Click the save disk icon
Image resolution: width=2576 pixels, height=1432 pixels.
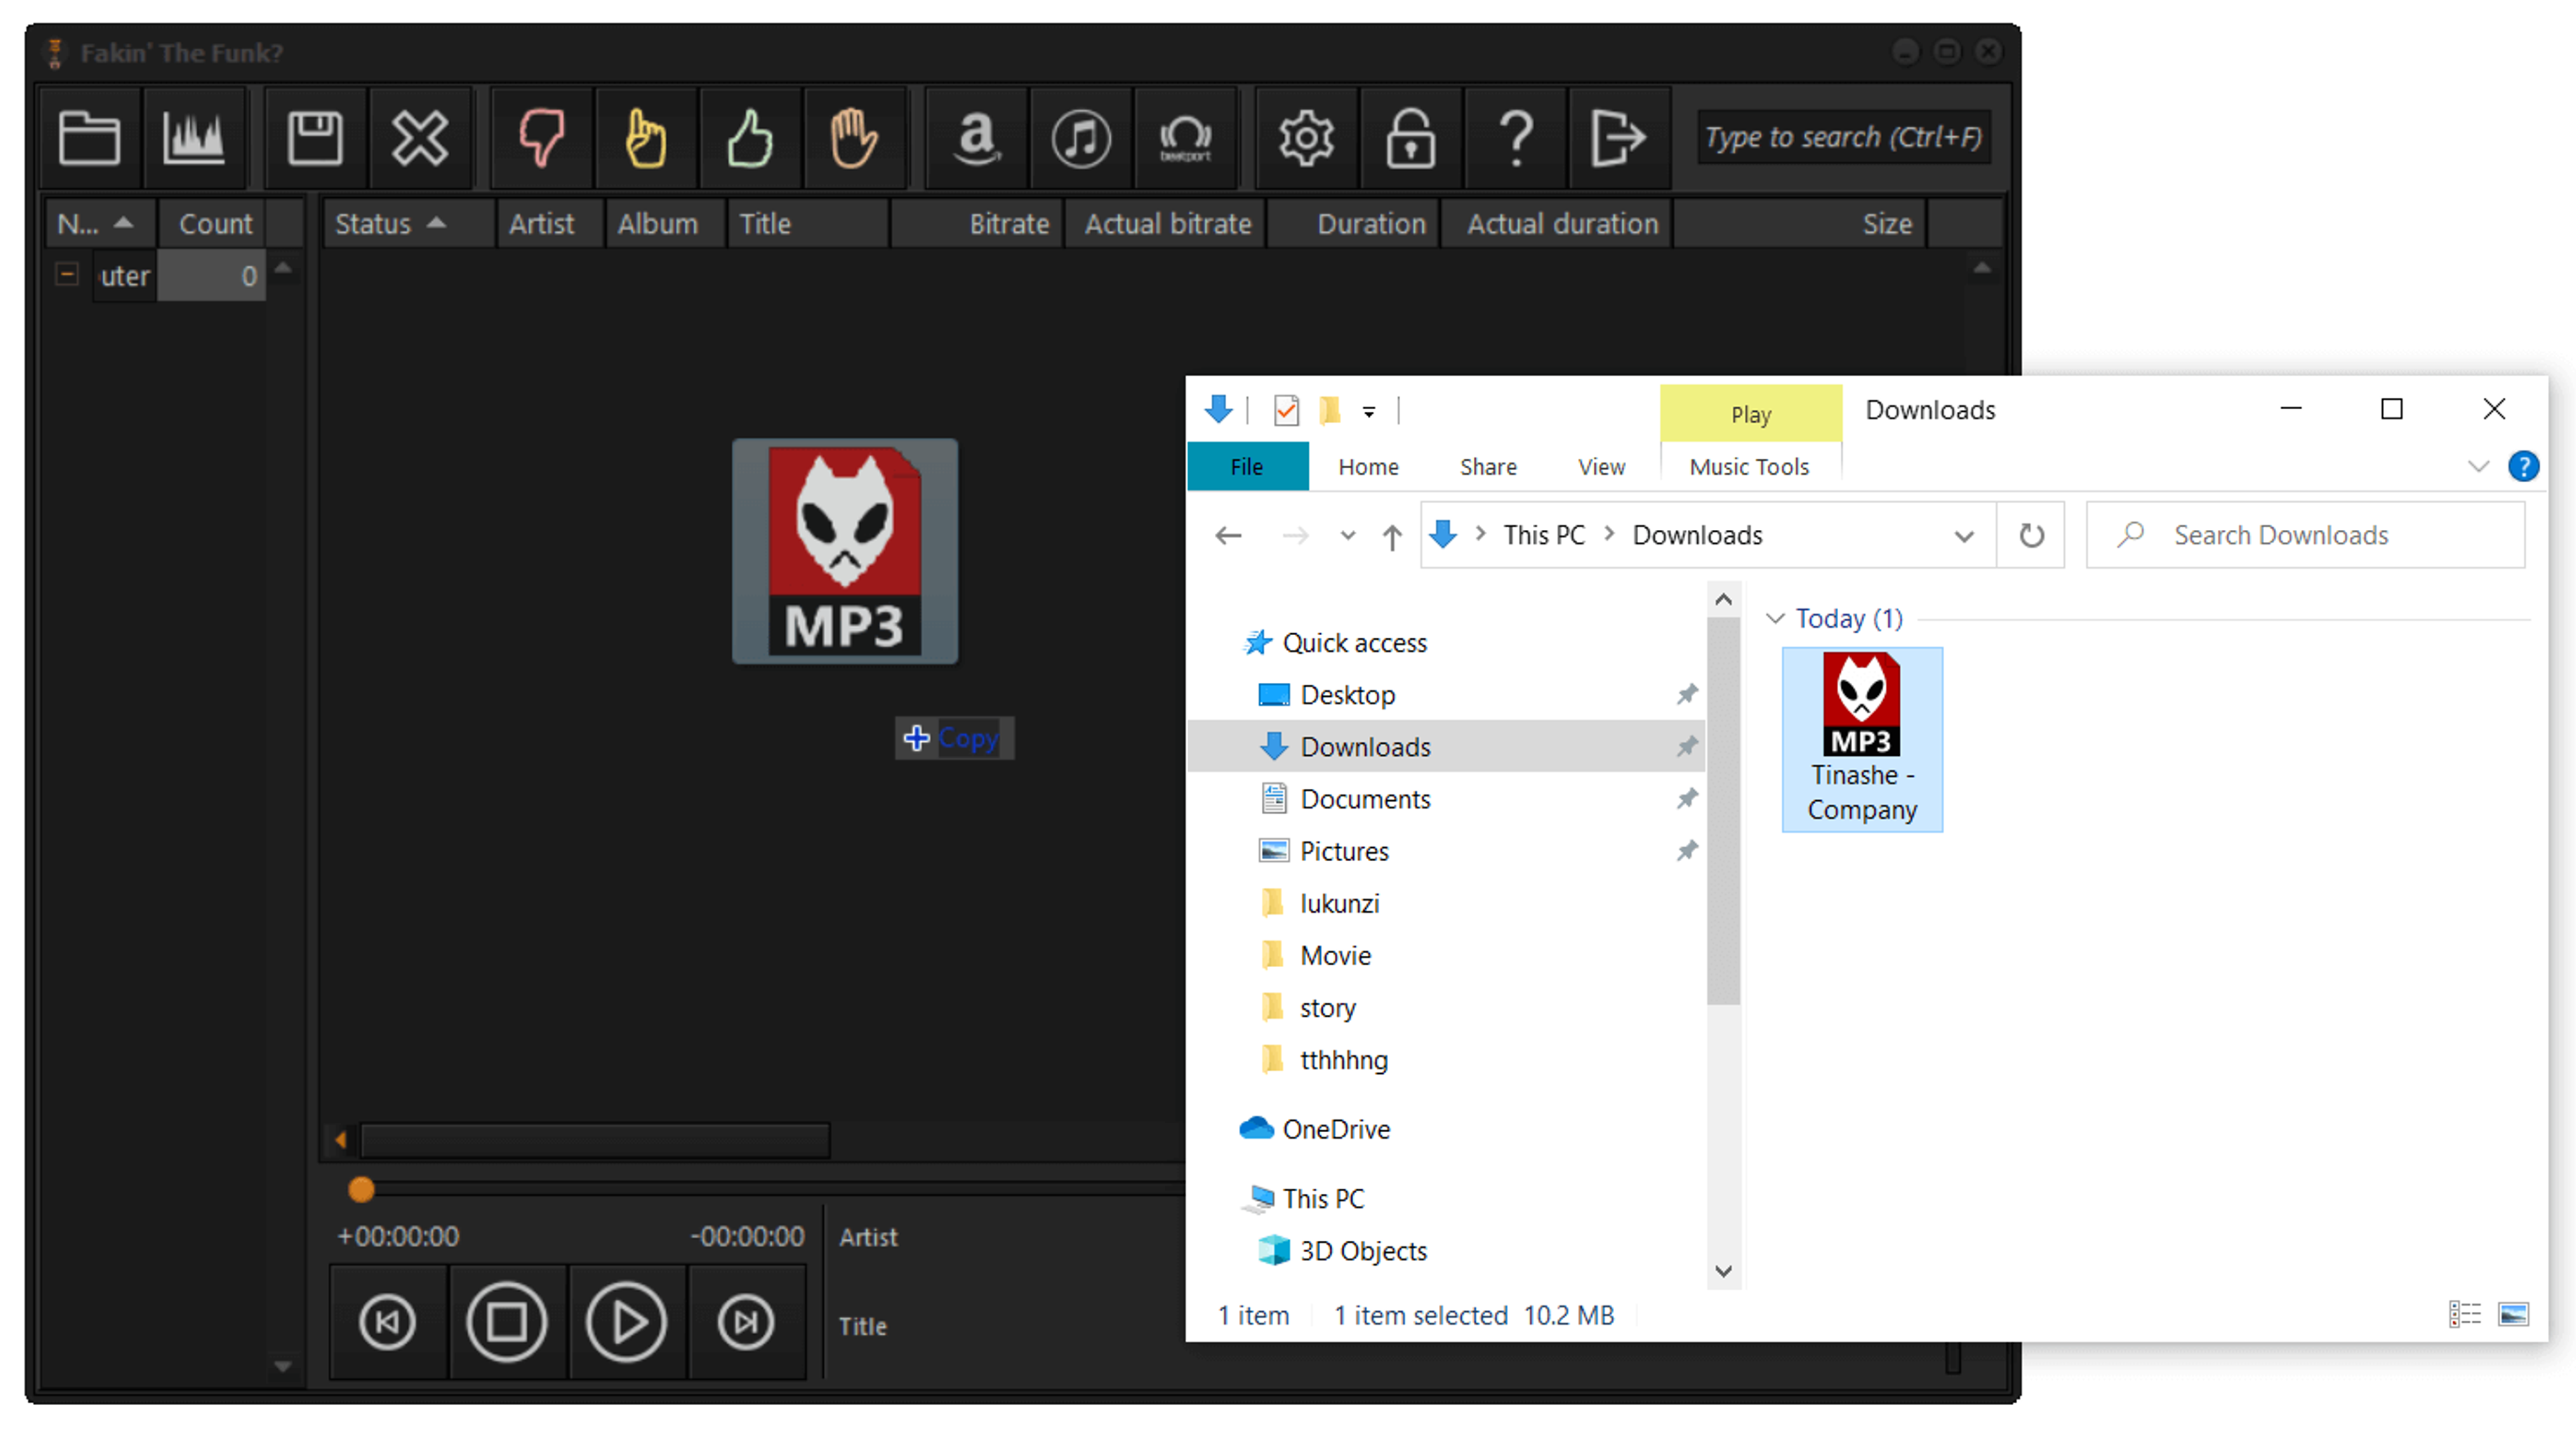315,137
